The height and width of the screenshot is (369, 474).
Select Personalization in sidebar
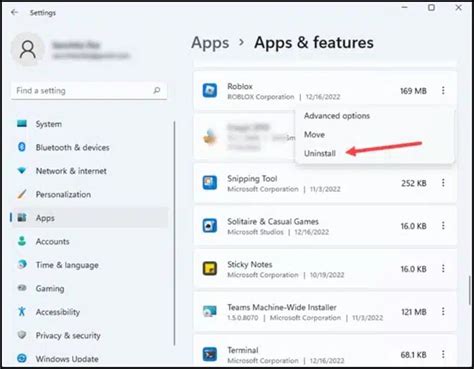[x=63, y=194]
